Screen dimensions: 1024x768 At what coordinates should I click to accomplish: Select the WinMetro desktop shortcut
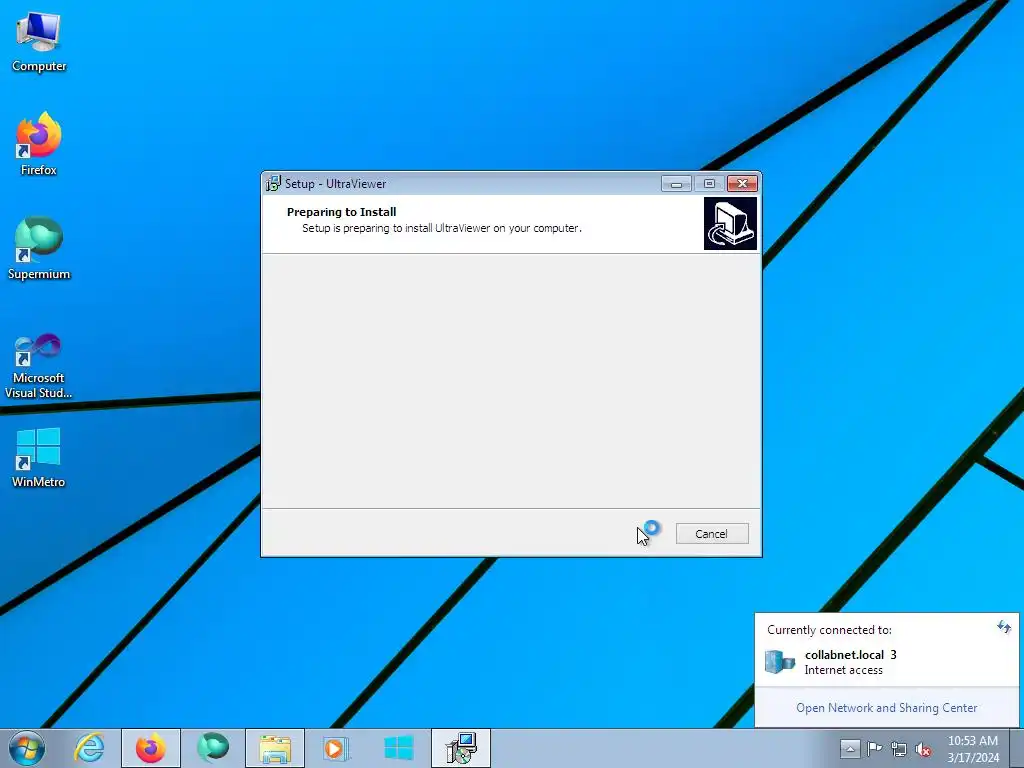(x=39, y=457)
